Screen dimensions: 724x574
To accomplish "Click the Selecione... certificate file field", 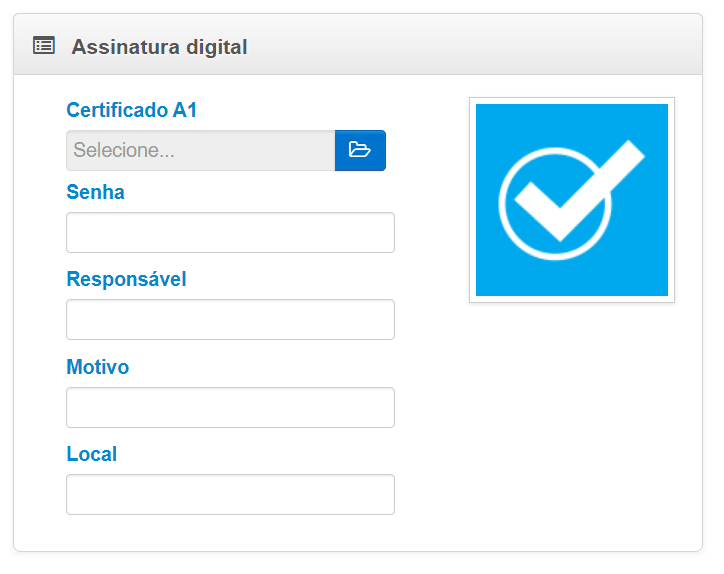I will pyautogui.click(x=200, y=150).
